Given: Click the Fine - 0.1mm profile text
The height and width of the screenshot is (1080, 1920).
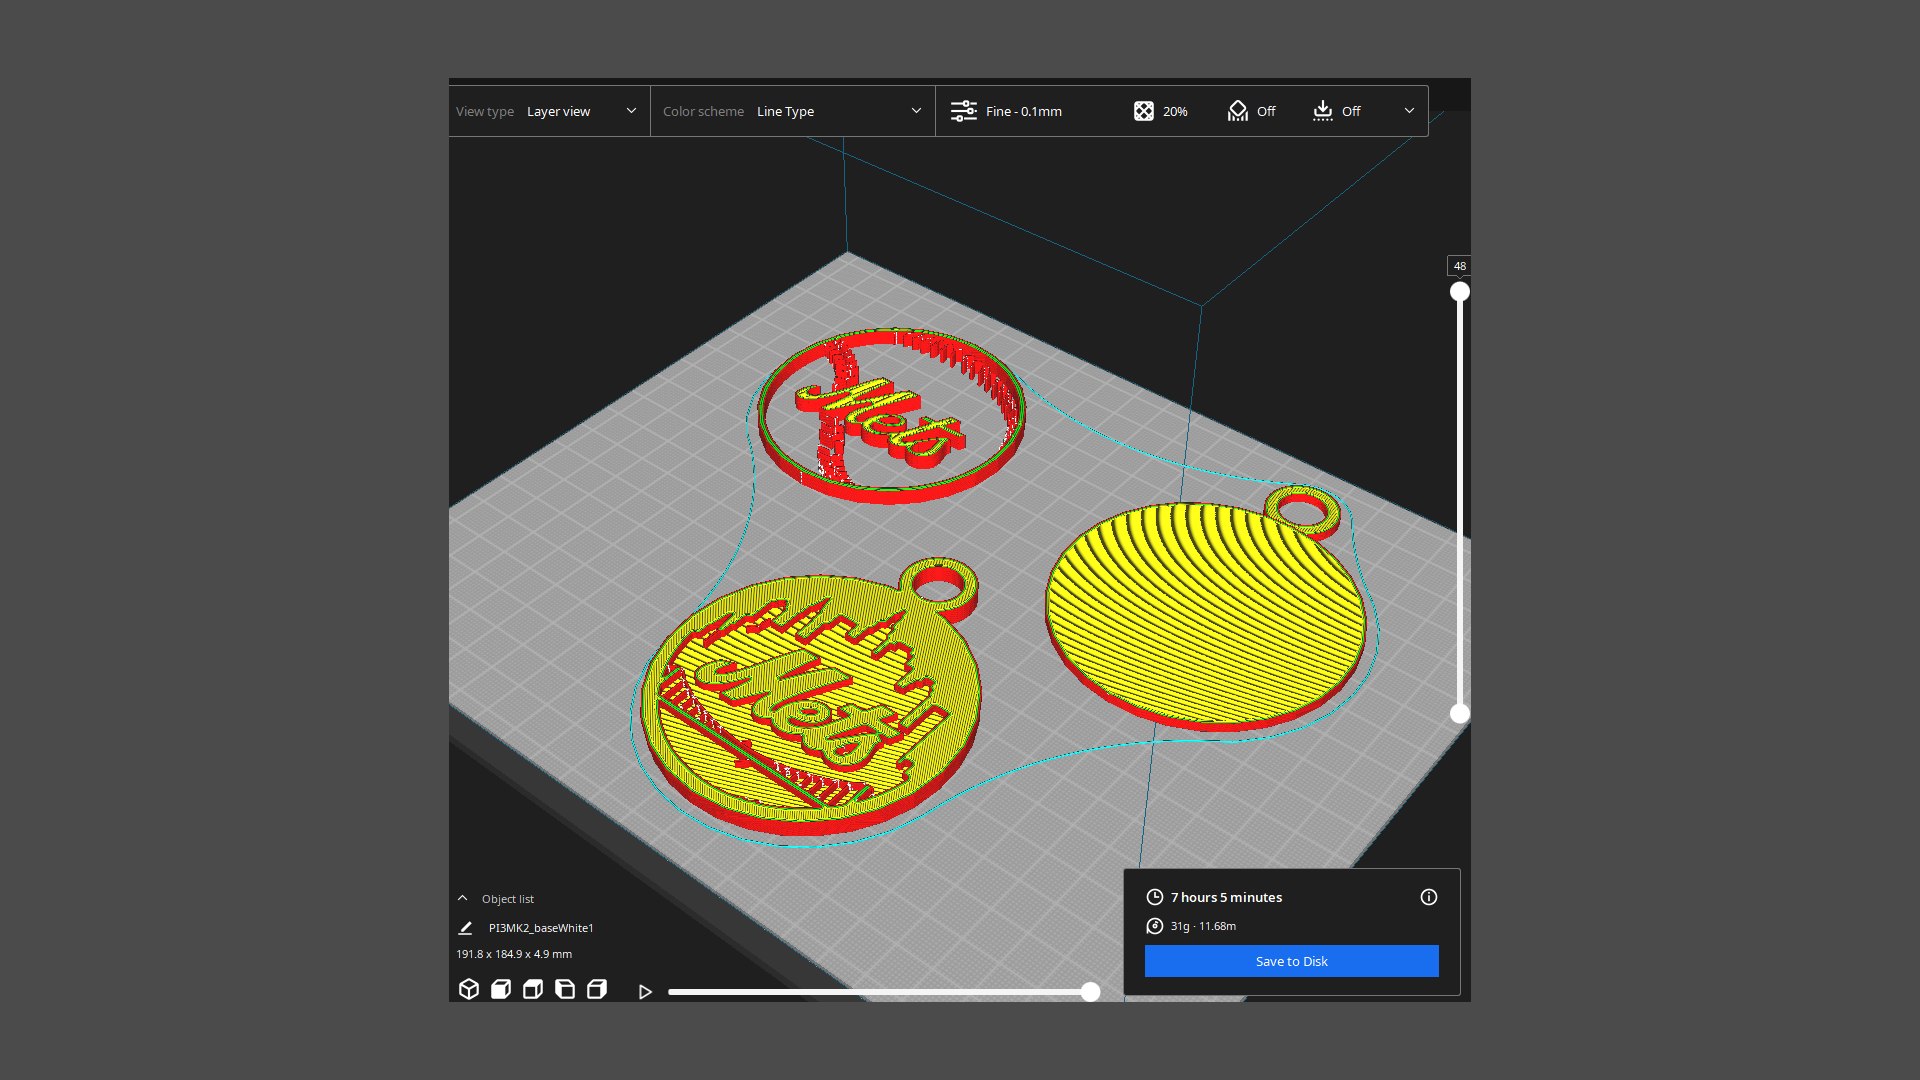Looking at the screenshot, I should (1024, 111).
